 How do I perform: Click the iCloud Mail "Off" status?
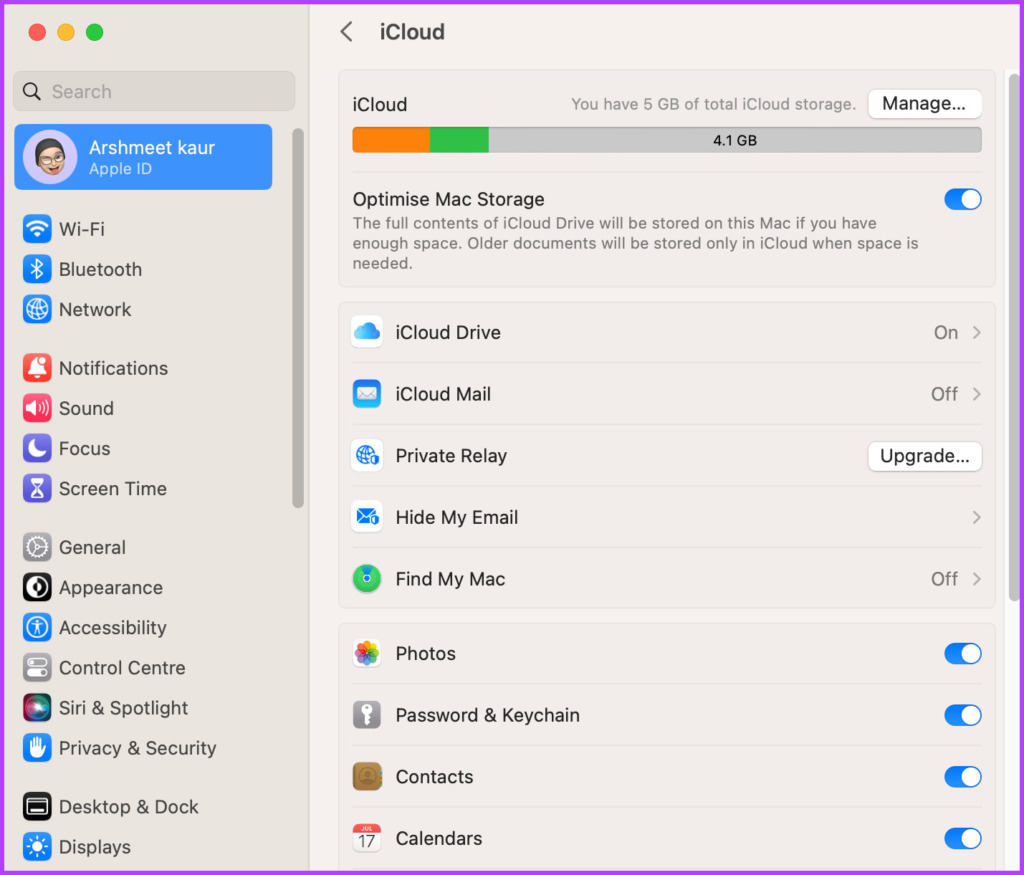pyautogui.click(x=944, y=394)
